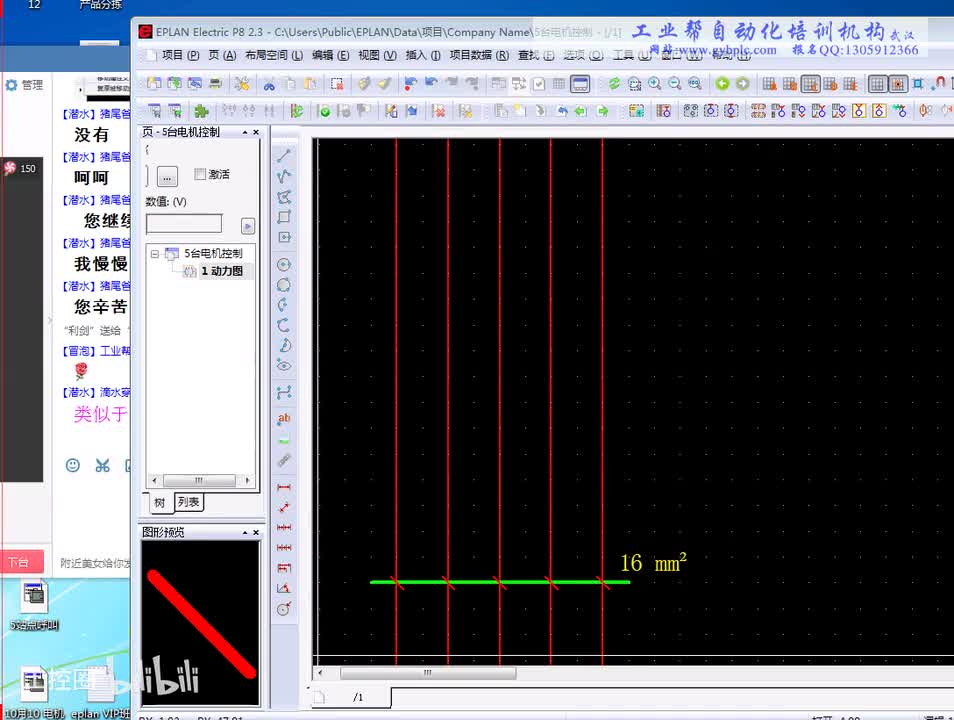The height and width of the screenshot is (720, 954).
Task: Click the page tree horizontal scrollbar
Action: [200, 480]
